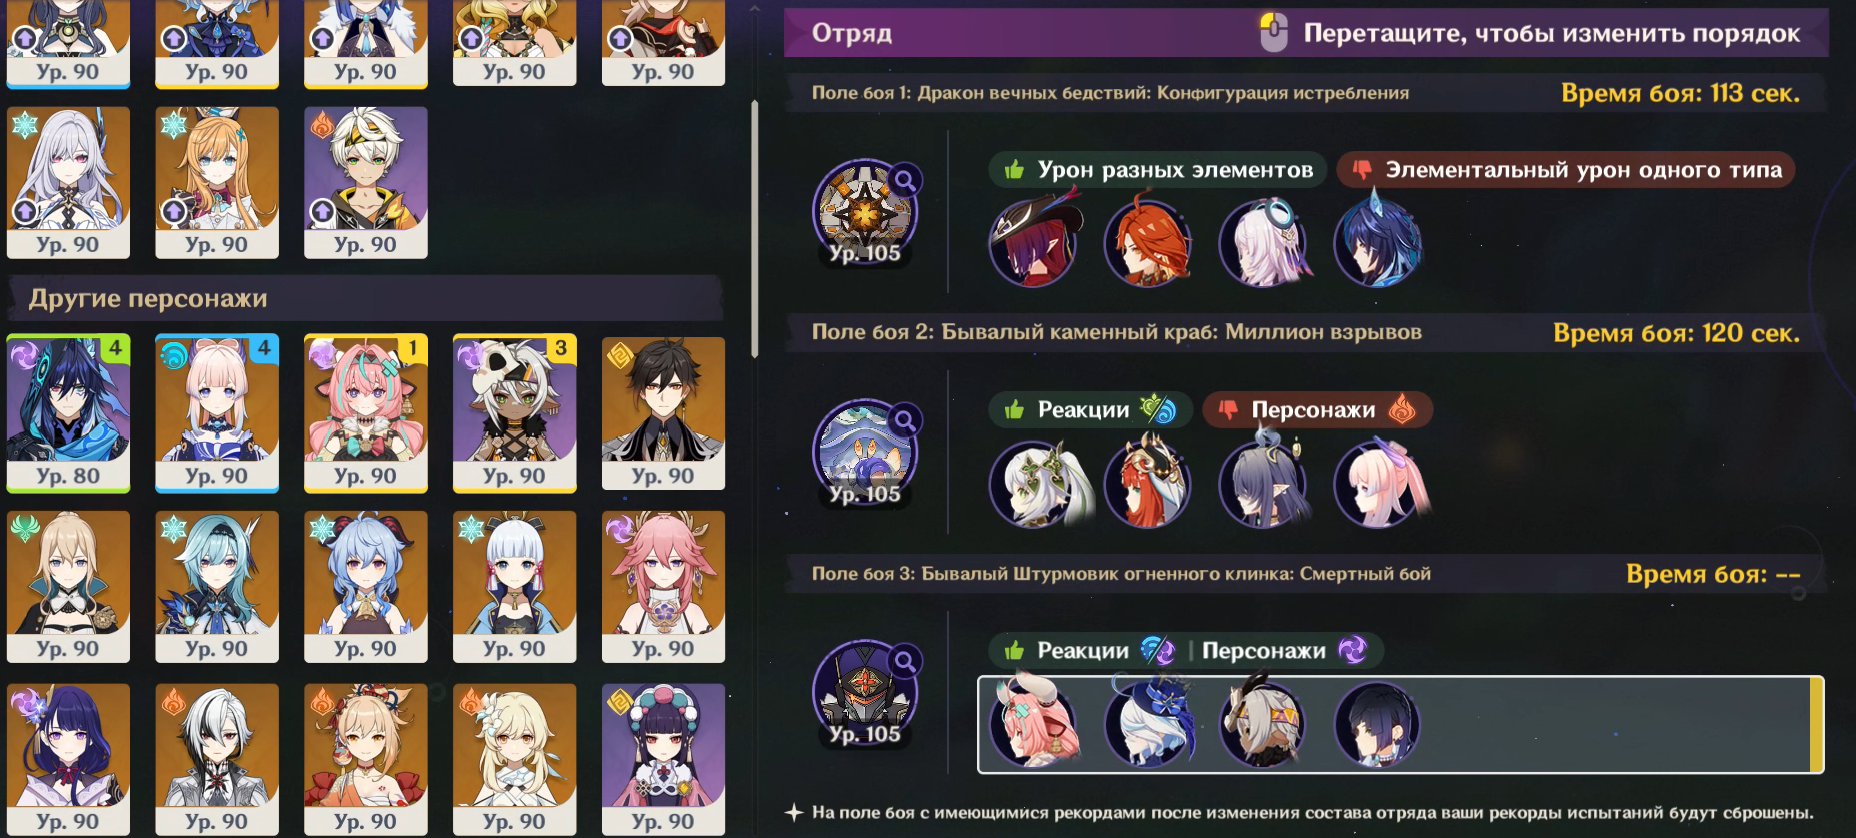Select the hydro pink-haired card numbered 4
Viewport: 1856px width, 838px height.
click(x=217, y=413)
